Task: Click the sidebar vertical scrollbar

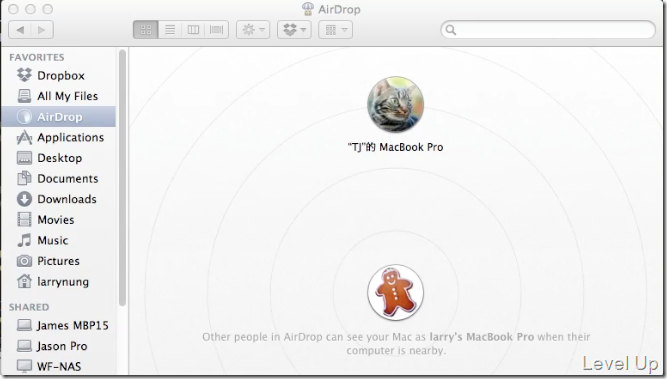Action: [123, 178]
